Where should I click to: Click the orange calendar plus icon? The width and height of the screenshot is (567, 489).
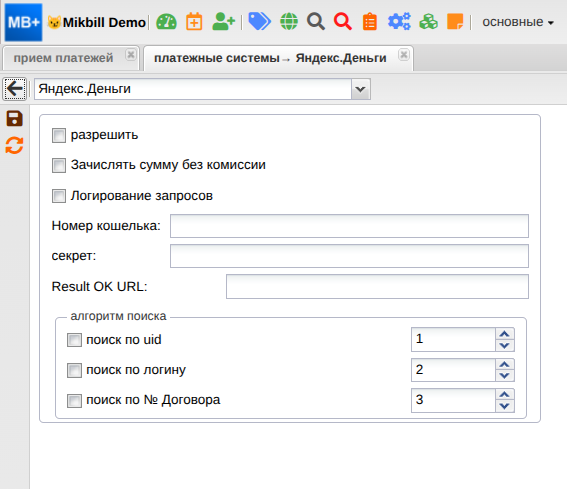pyautogui.click(x=194, y=22)
